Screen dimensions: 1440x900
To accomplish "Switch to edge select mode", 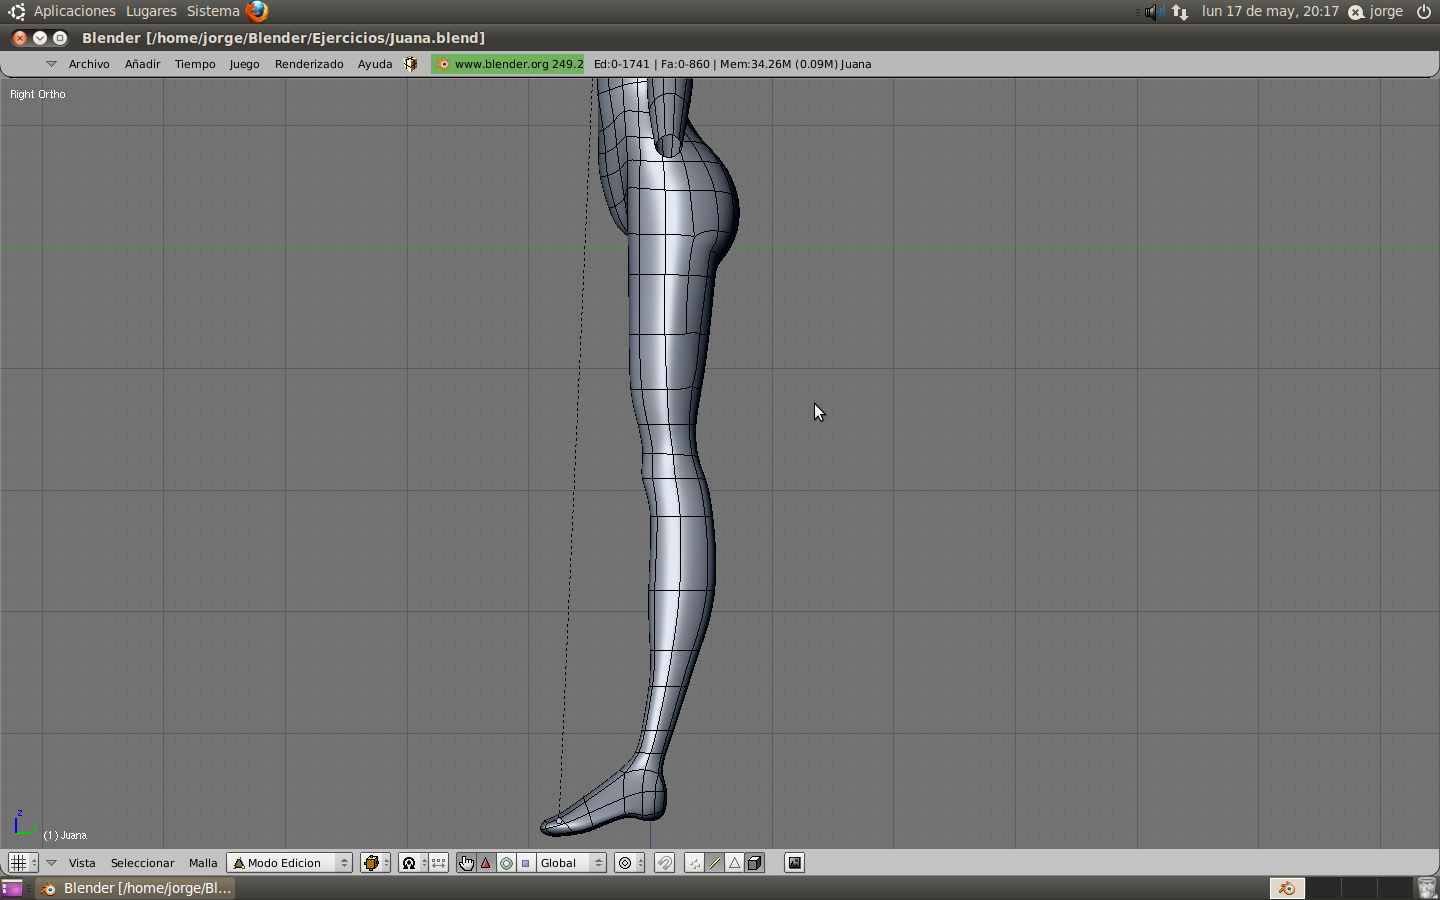I will click(715, 863).
